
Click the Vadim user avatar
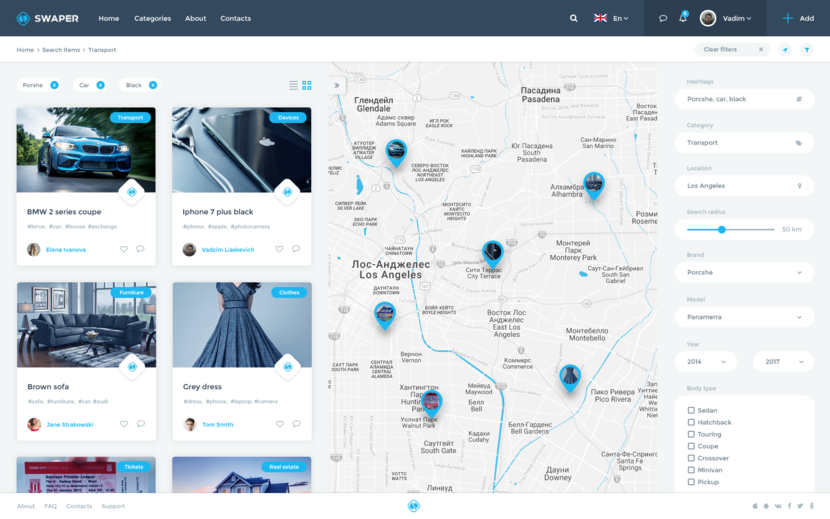pyautogui.click(x=708, y=19)
